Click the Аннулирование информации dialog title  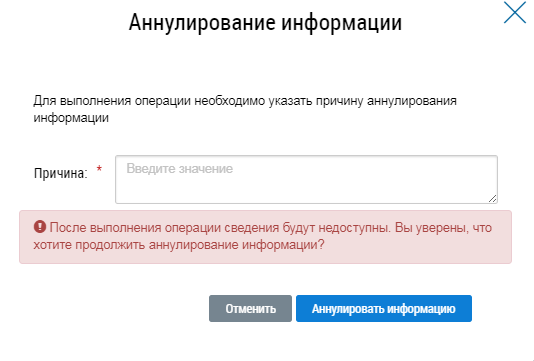pyautogui.click(x=265, y=23)
